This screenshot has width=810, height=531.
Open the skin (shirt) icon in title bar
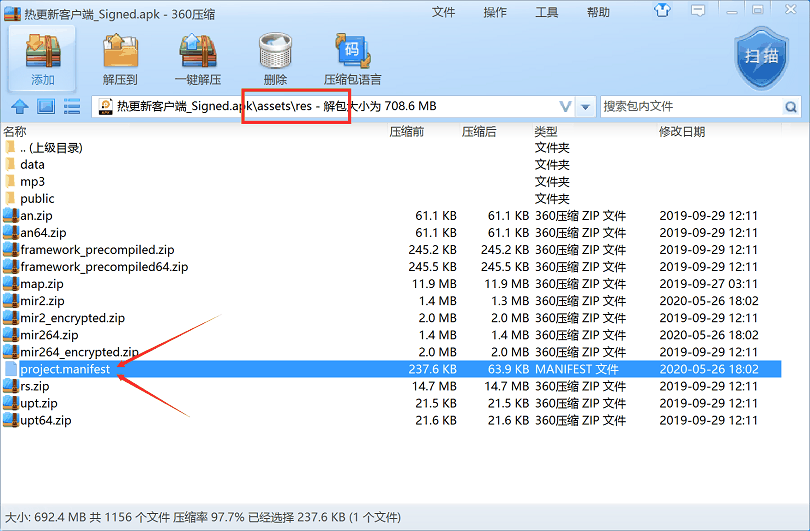tap(662, 10)
